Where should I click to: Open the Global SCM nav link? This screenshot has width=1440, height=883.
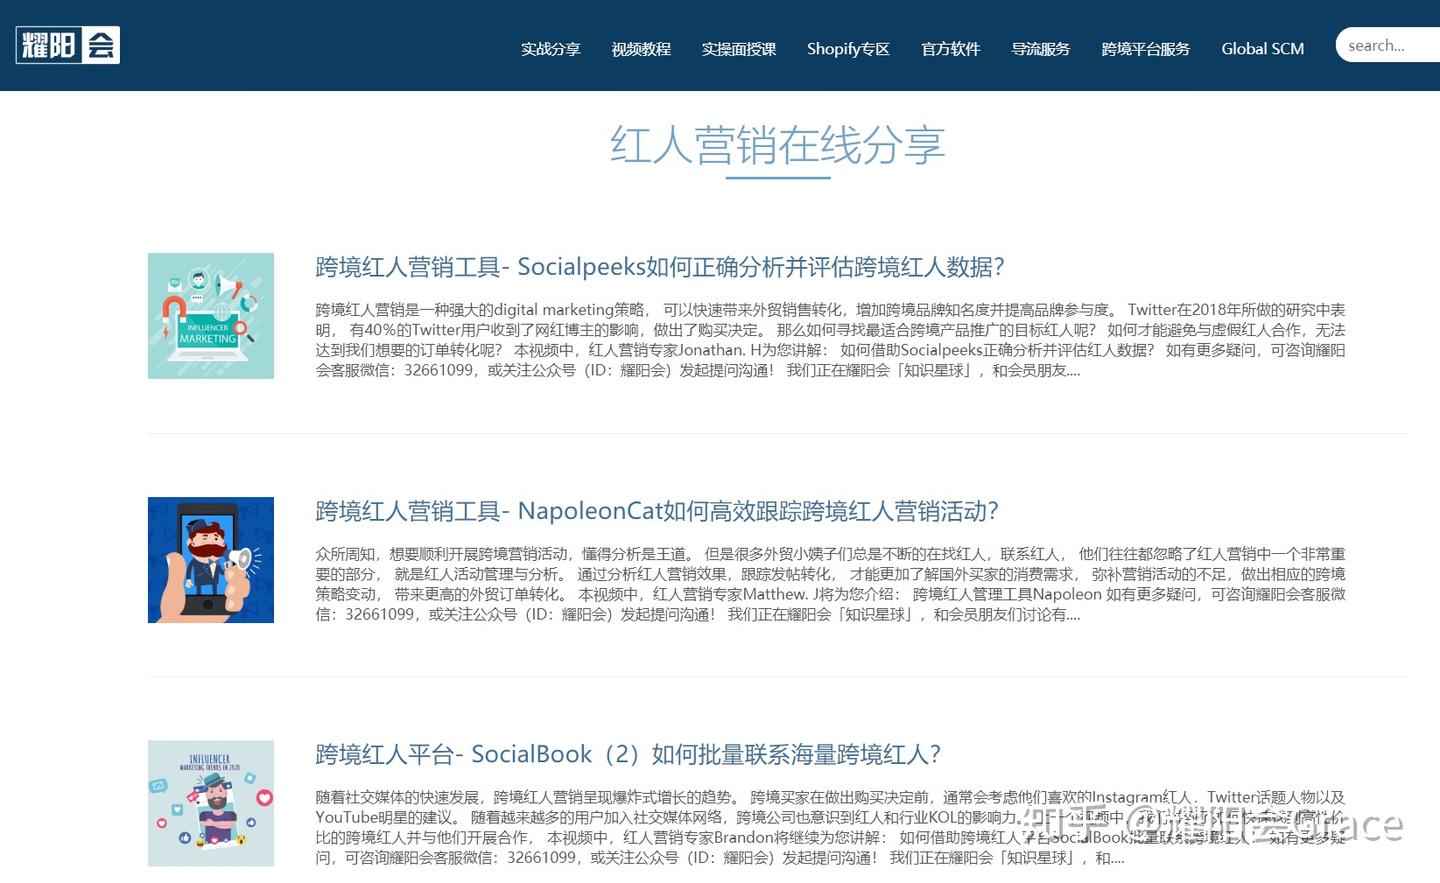click(1263, 49)
